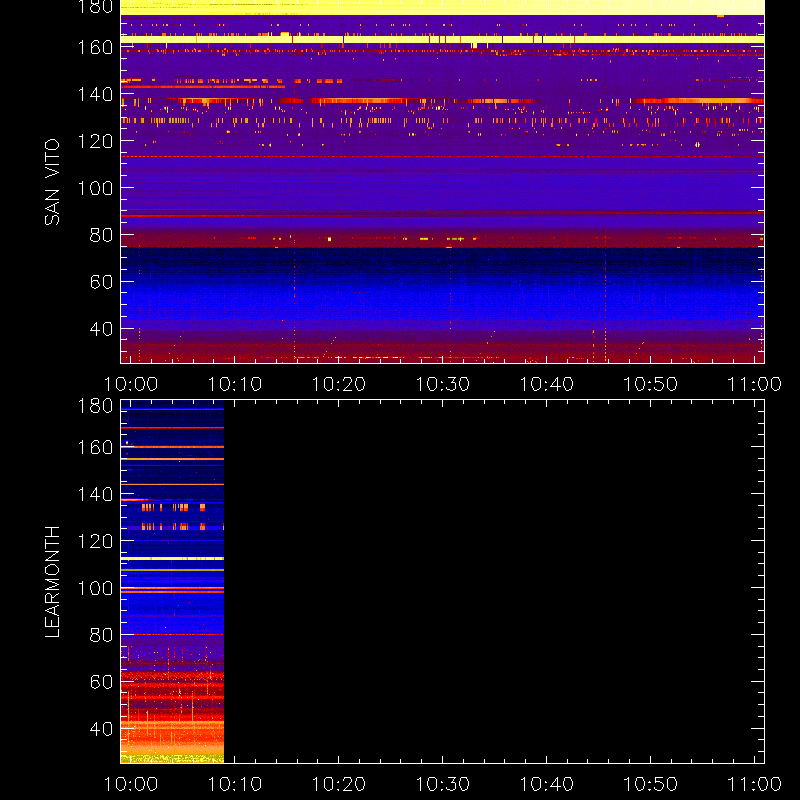
Task: Select the 120 tick label on SAN VITO axis
Action: pos(95,141)
